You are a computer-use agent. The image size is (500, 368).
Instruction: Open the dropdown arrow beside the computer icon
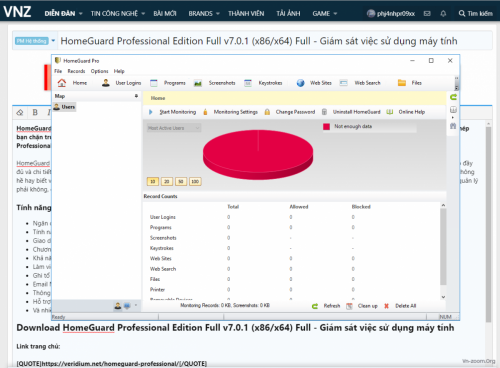click(x=136, y=305)
